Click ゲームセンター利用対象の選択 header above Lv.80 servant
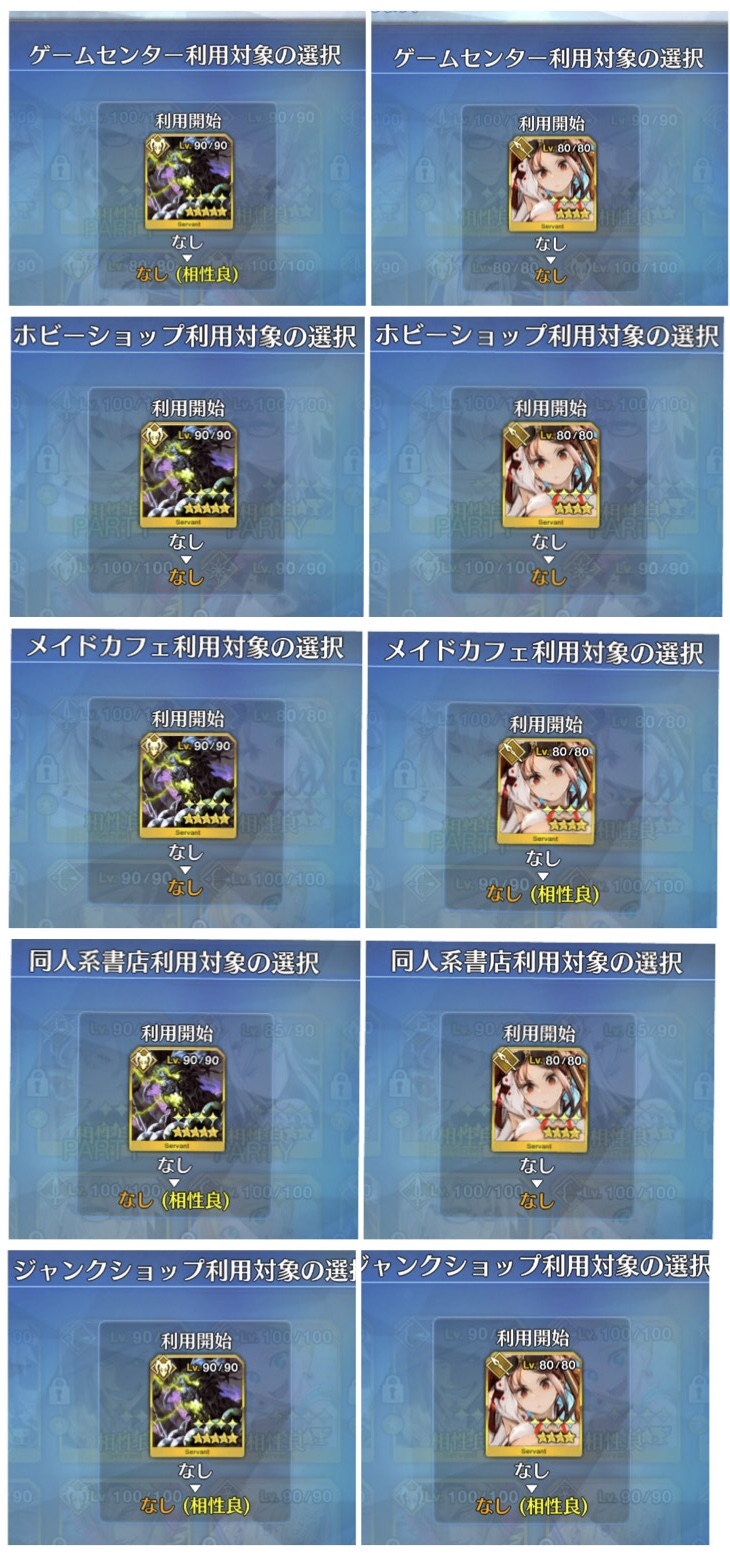This screenshot has height=1554, width=730. tap(550, 58)
